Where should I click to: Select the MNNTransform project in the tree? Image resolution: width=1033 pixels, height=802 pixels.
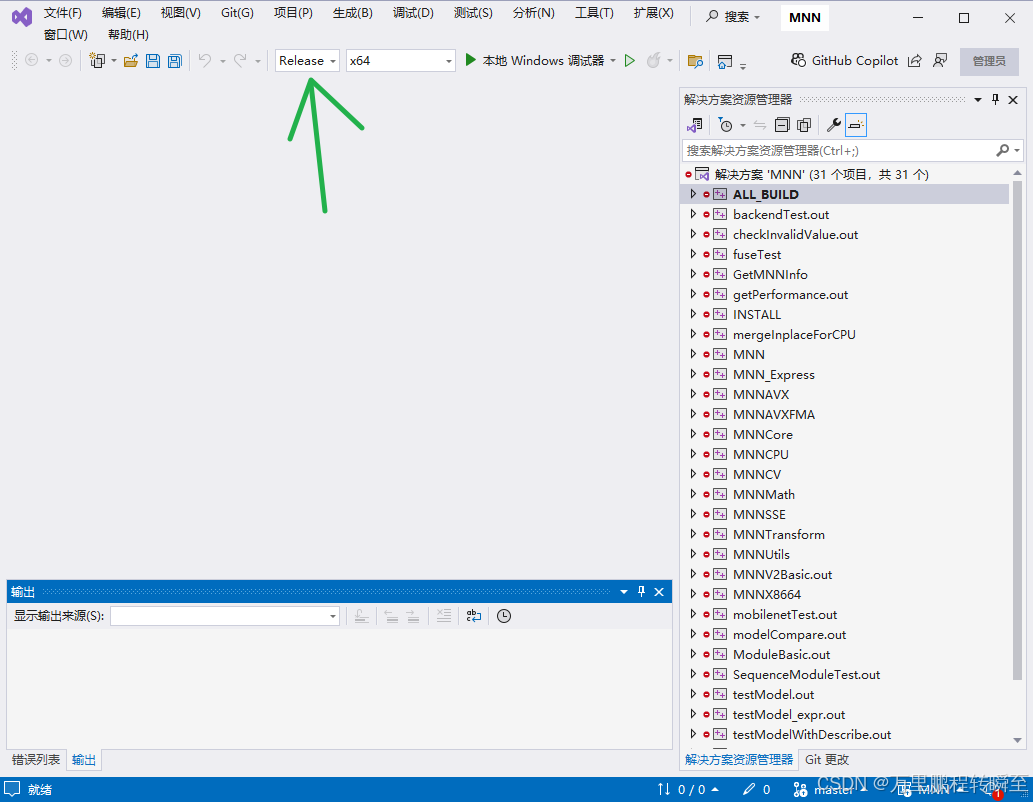click(779, 534)
